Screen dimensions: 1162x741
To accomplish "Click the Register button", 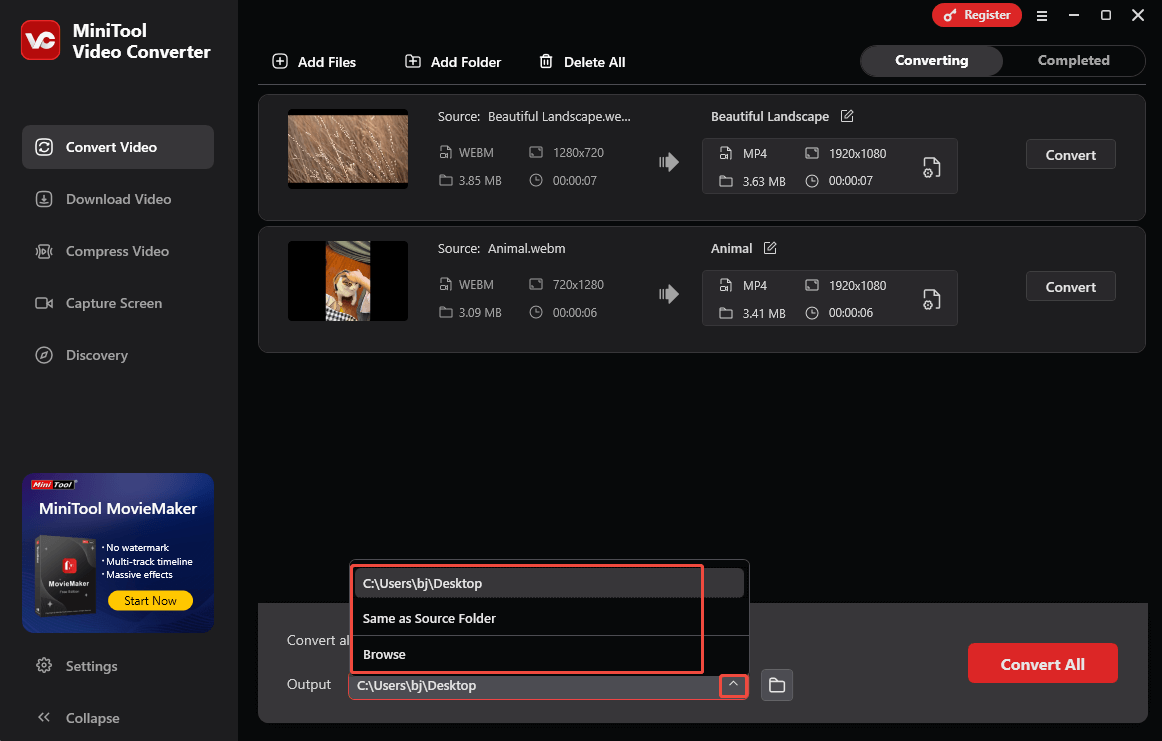I will coord(977,15).
